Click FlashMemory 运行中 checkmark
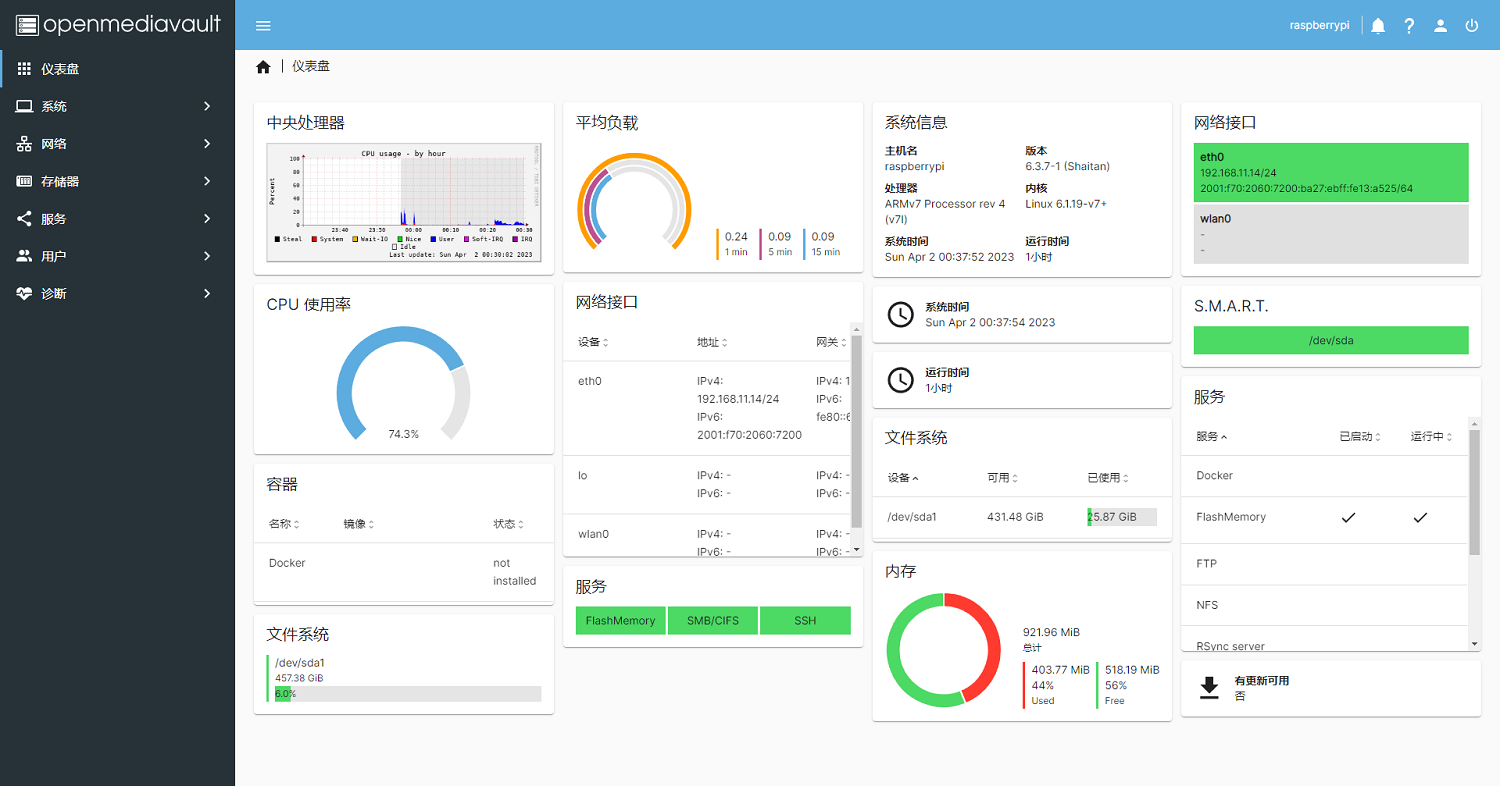 tap(1420, 518)
